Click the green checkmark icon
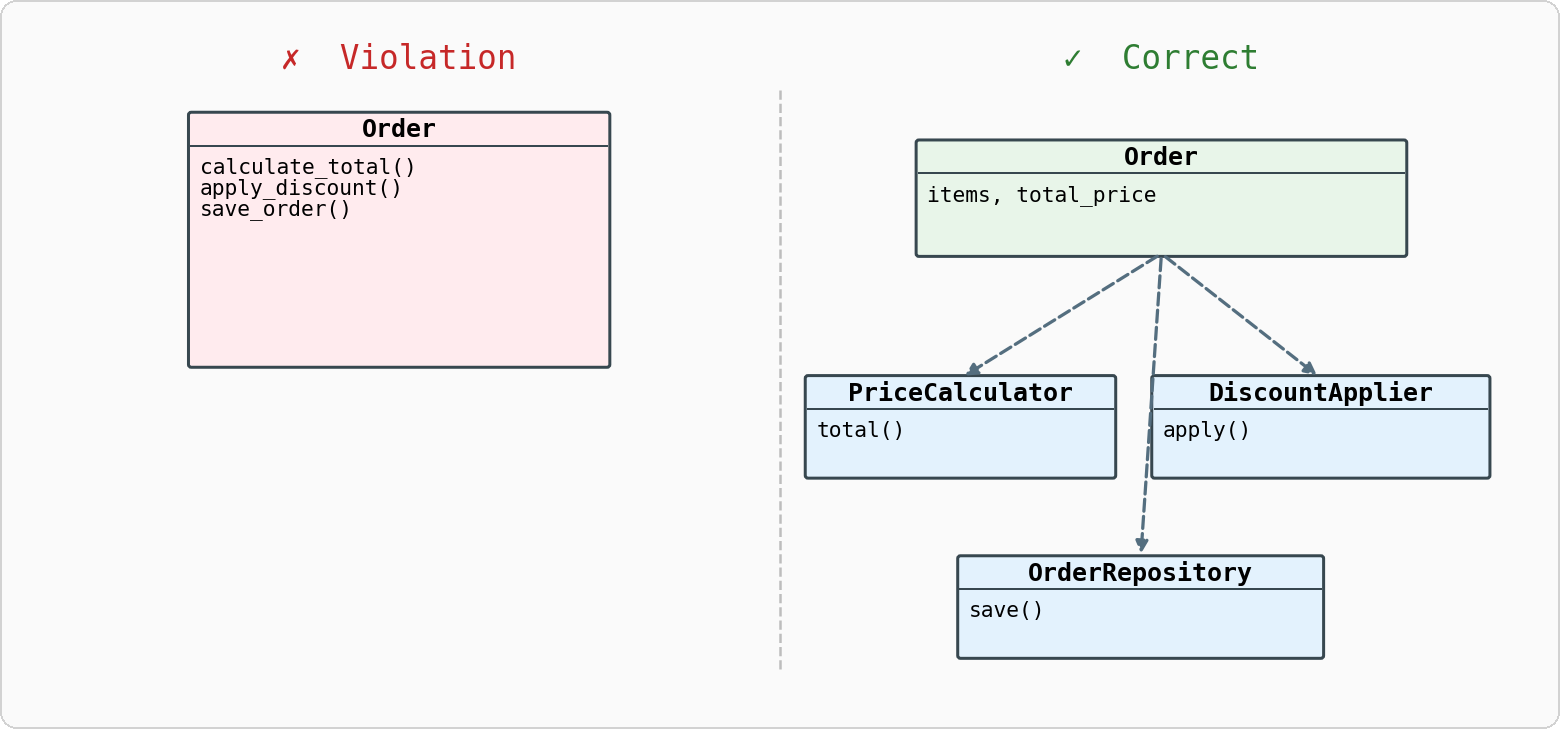Screen dimensions: 1560x729 [x=1072, y=59]
